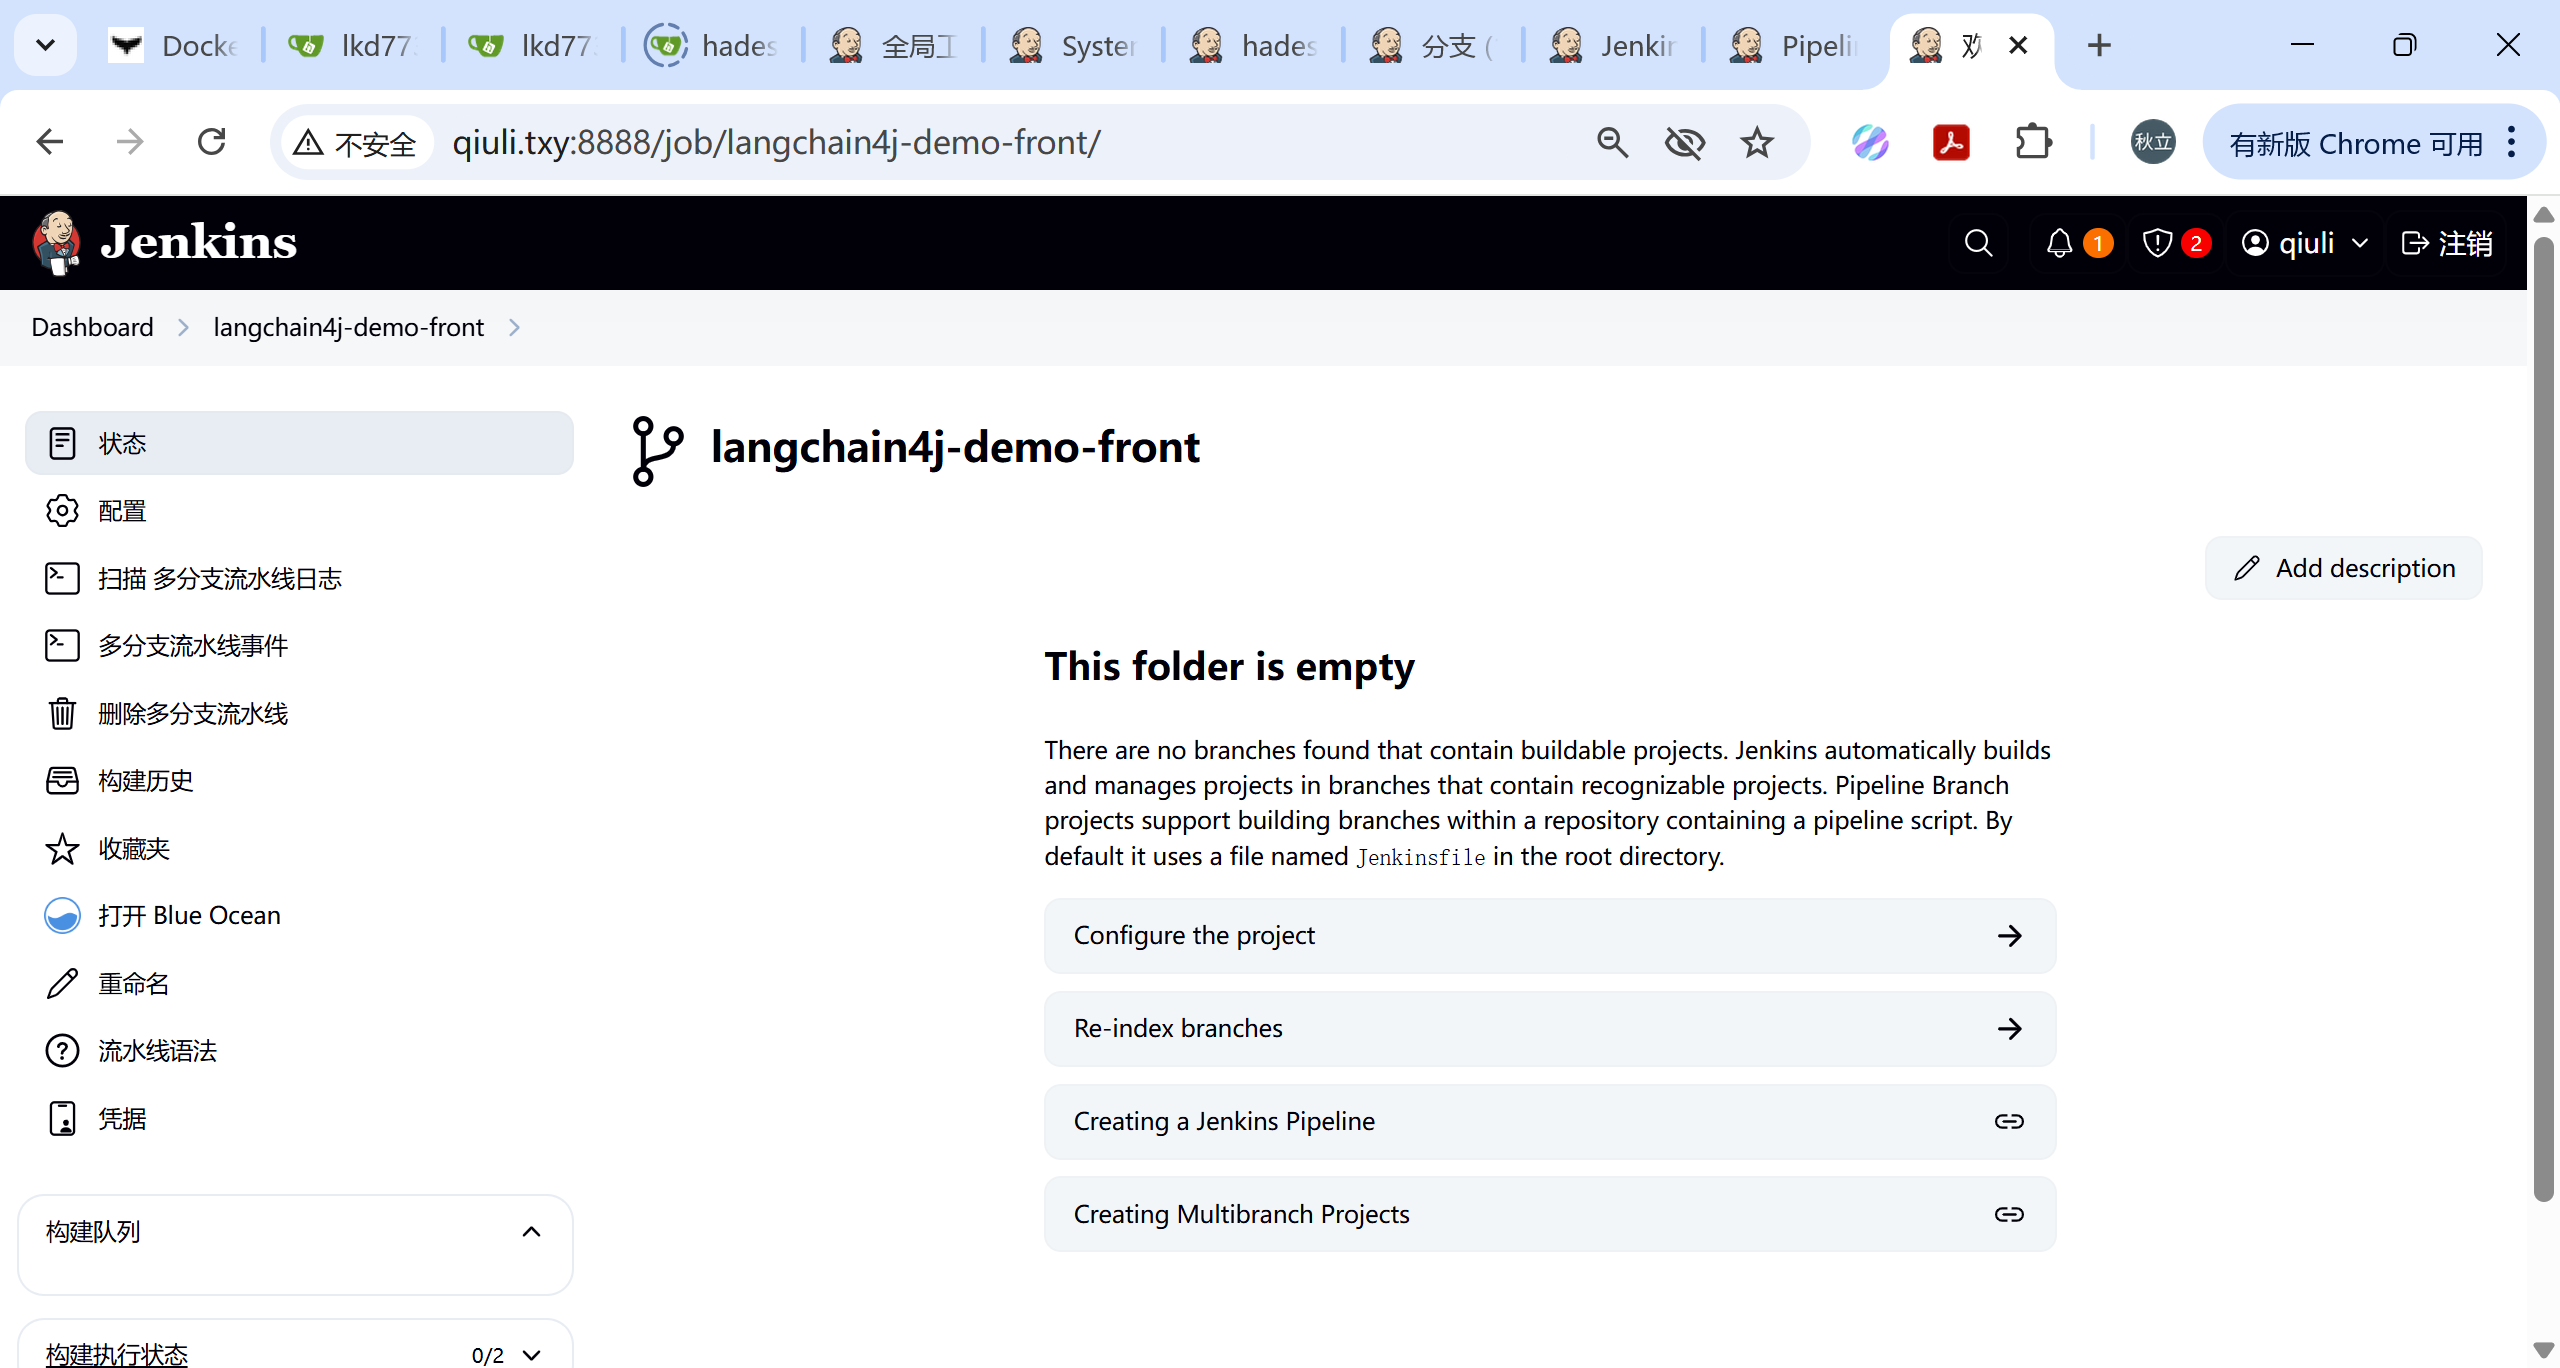Viewport: 2560px width, 1368px height.
Task: Bookmark this page with the star icon
Action: [1757, 143]
